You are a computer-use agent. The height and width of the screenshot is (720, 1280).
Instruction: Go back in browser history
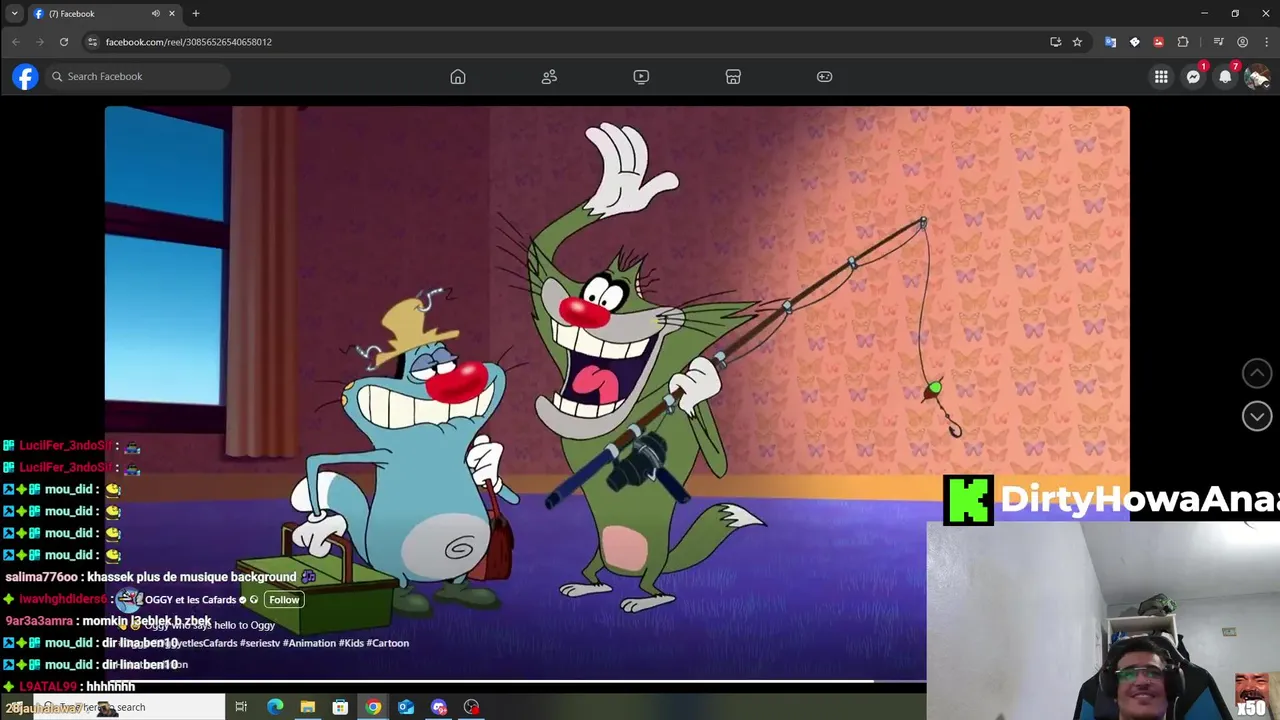pyautogui.click(x=16, y=42)
